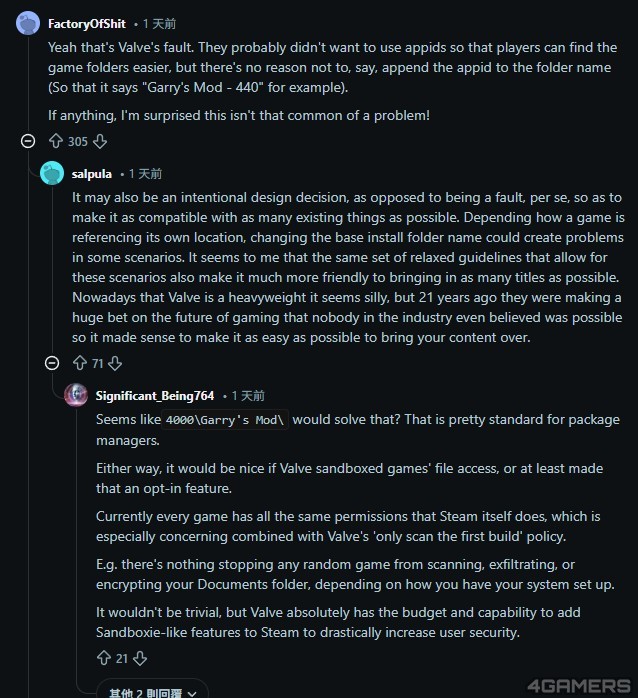This screenshot has height=698, width=638.
Task: Open salpula's user profile
Action: pos(92,174)
